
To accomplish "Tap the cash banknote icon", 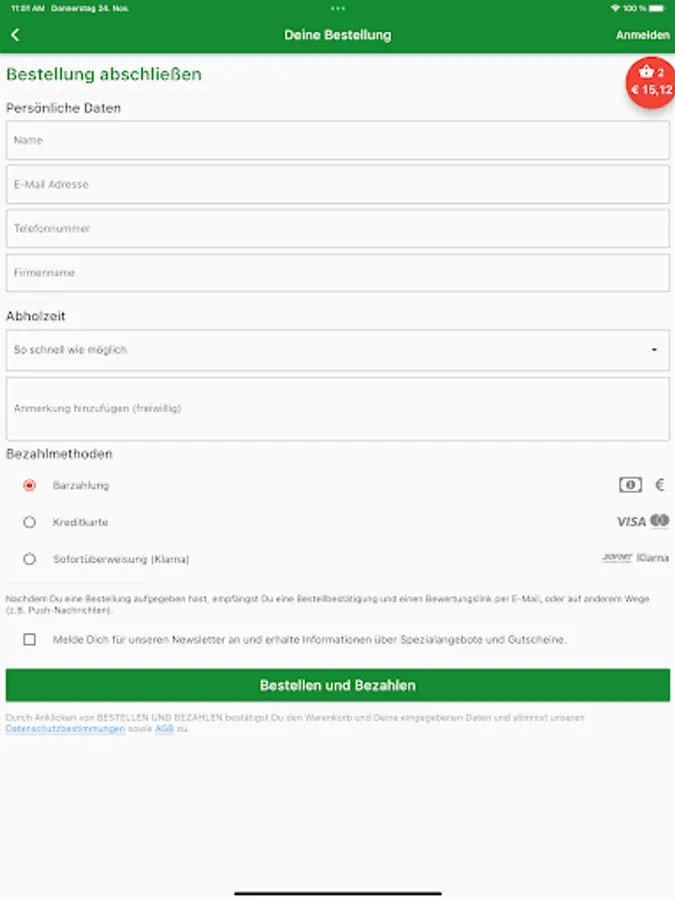I will [x=630, y=485].
